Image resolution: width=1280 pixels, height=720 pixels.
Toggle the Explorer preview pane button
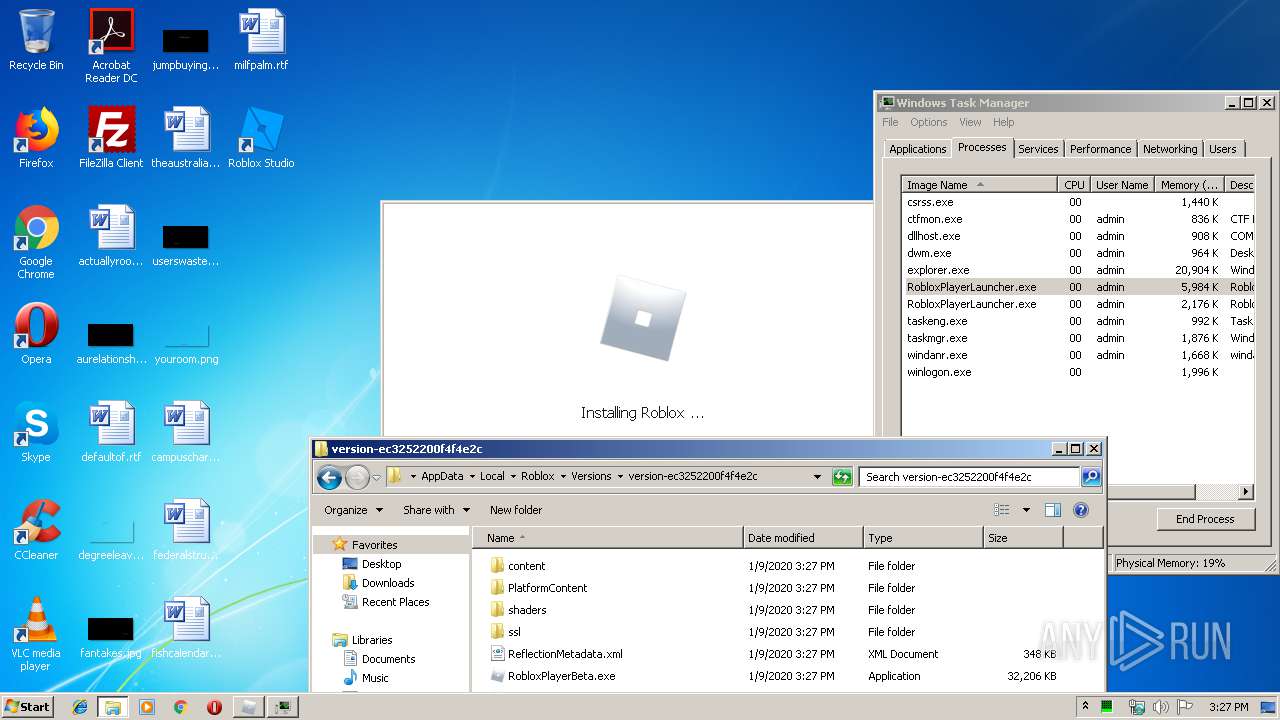pos(1052,510)
